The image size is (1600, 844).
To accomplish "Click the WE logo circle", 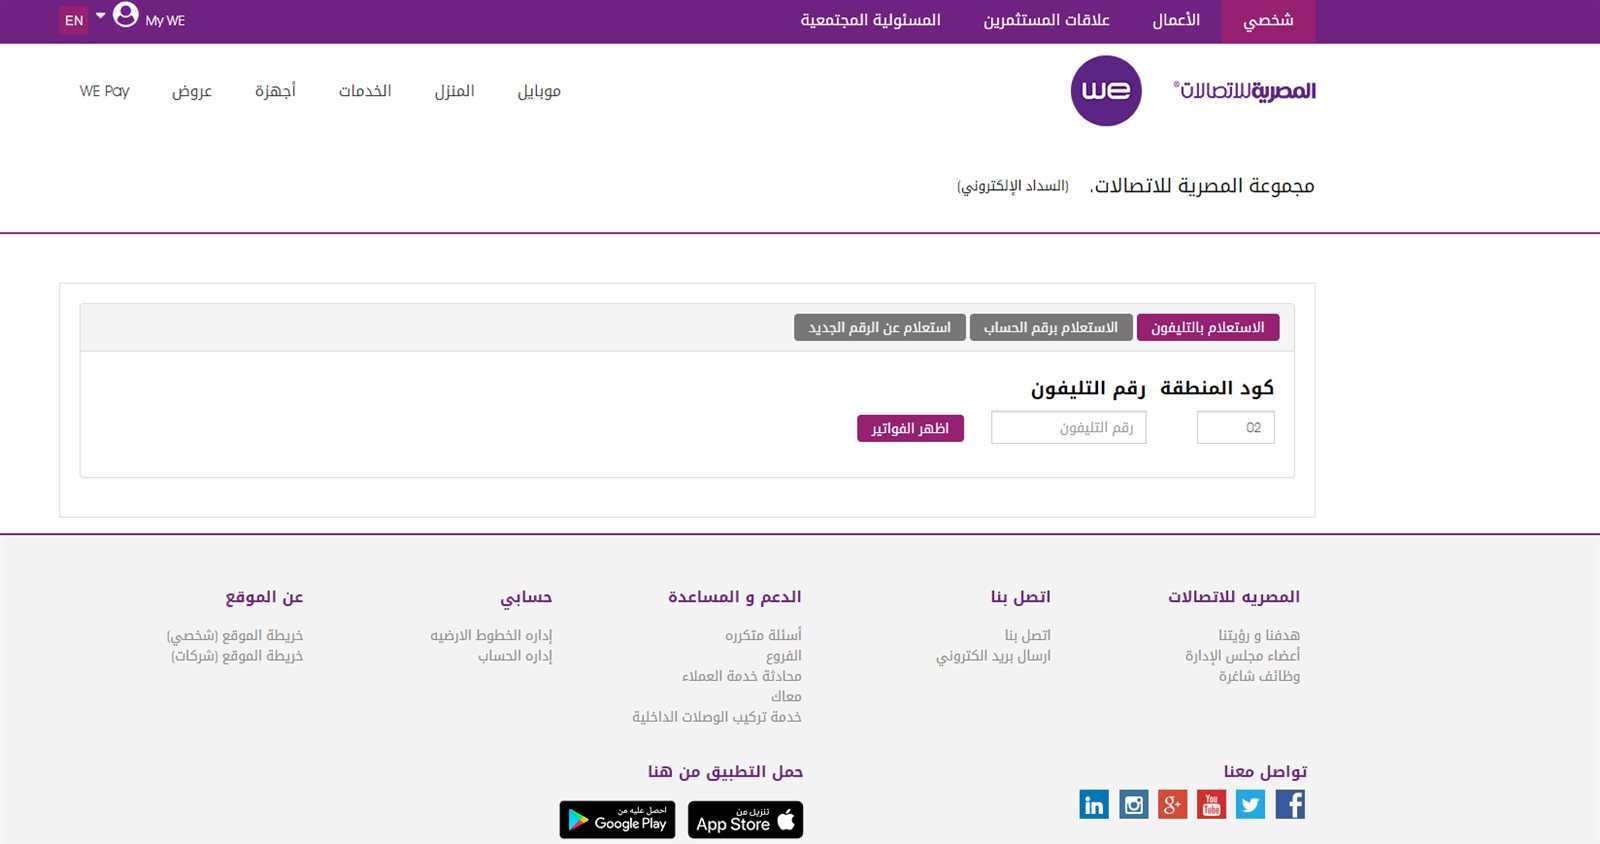I will pyautogui.click(x=1105, y=91).
